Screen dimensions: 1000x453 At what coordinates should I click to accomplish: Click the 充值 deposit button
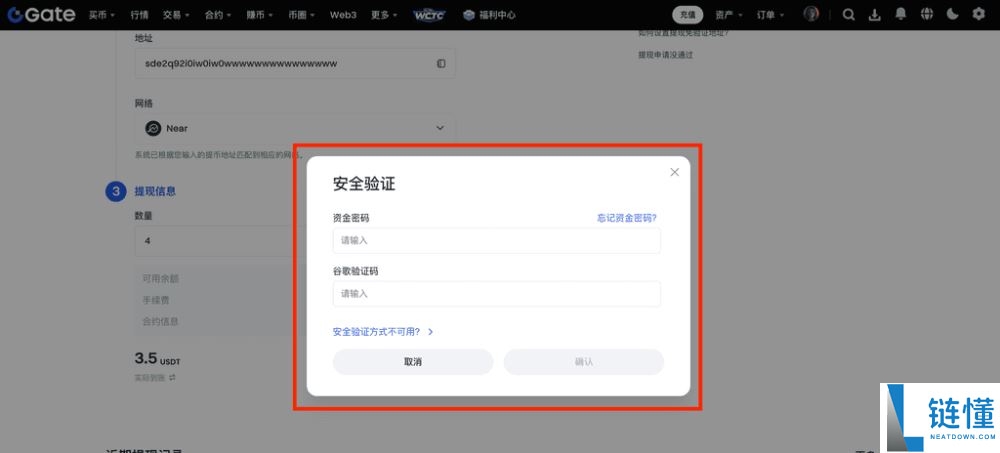tap(688, 15)
